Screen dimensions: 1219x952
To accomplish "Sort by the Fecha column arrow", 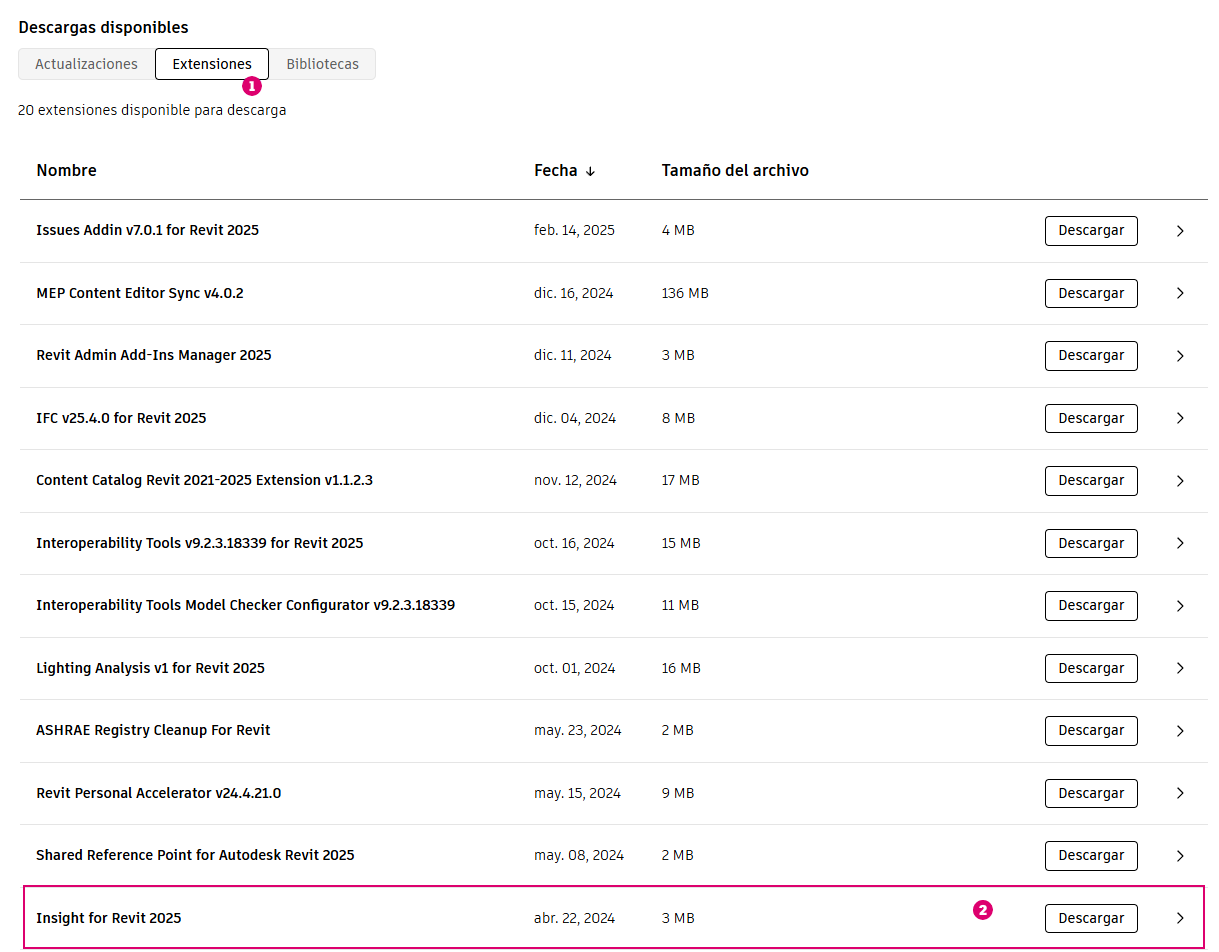I will click(590, 171).
